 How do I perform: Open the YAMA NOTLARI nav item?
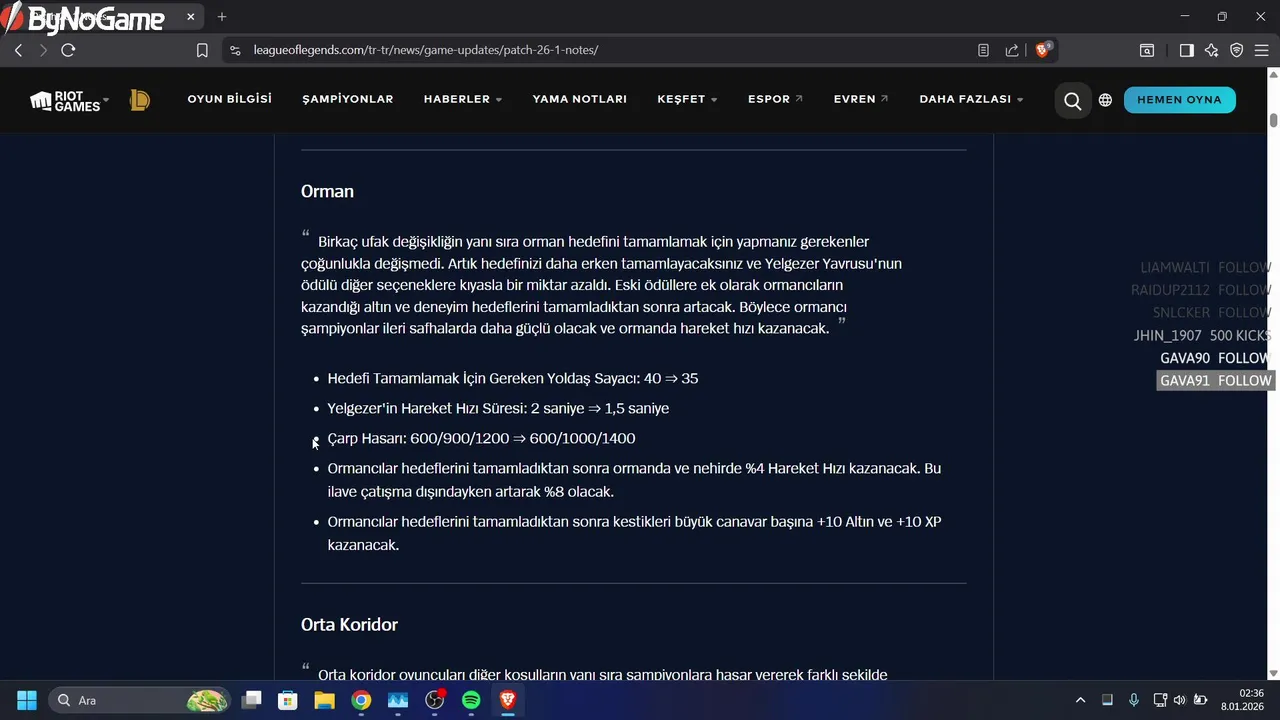coord(579,99)
